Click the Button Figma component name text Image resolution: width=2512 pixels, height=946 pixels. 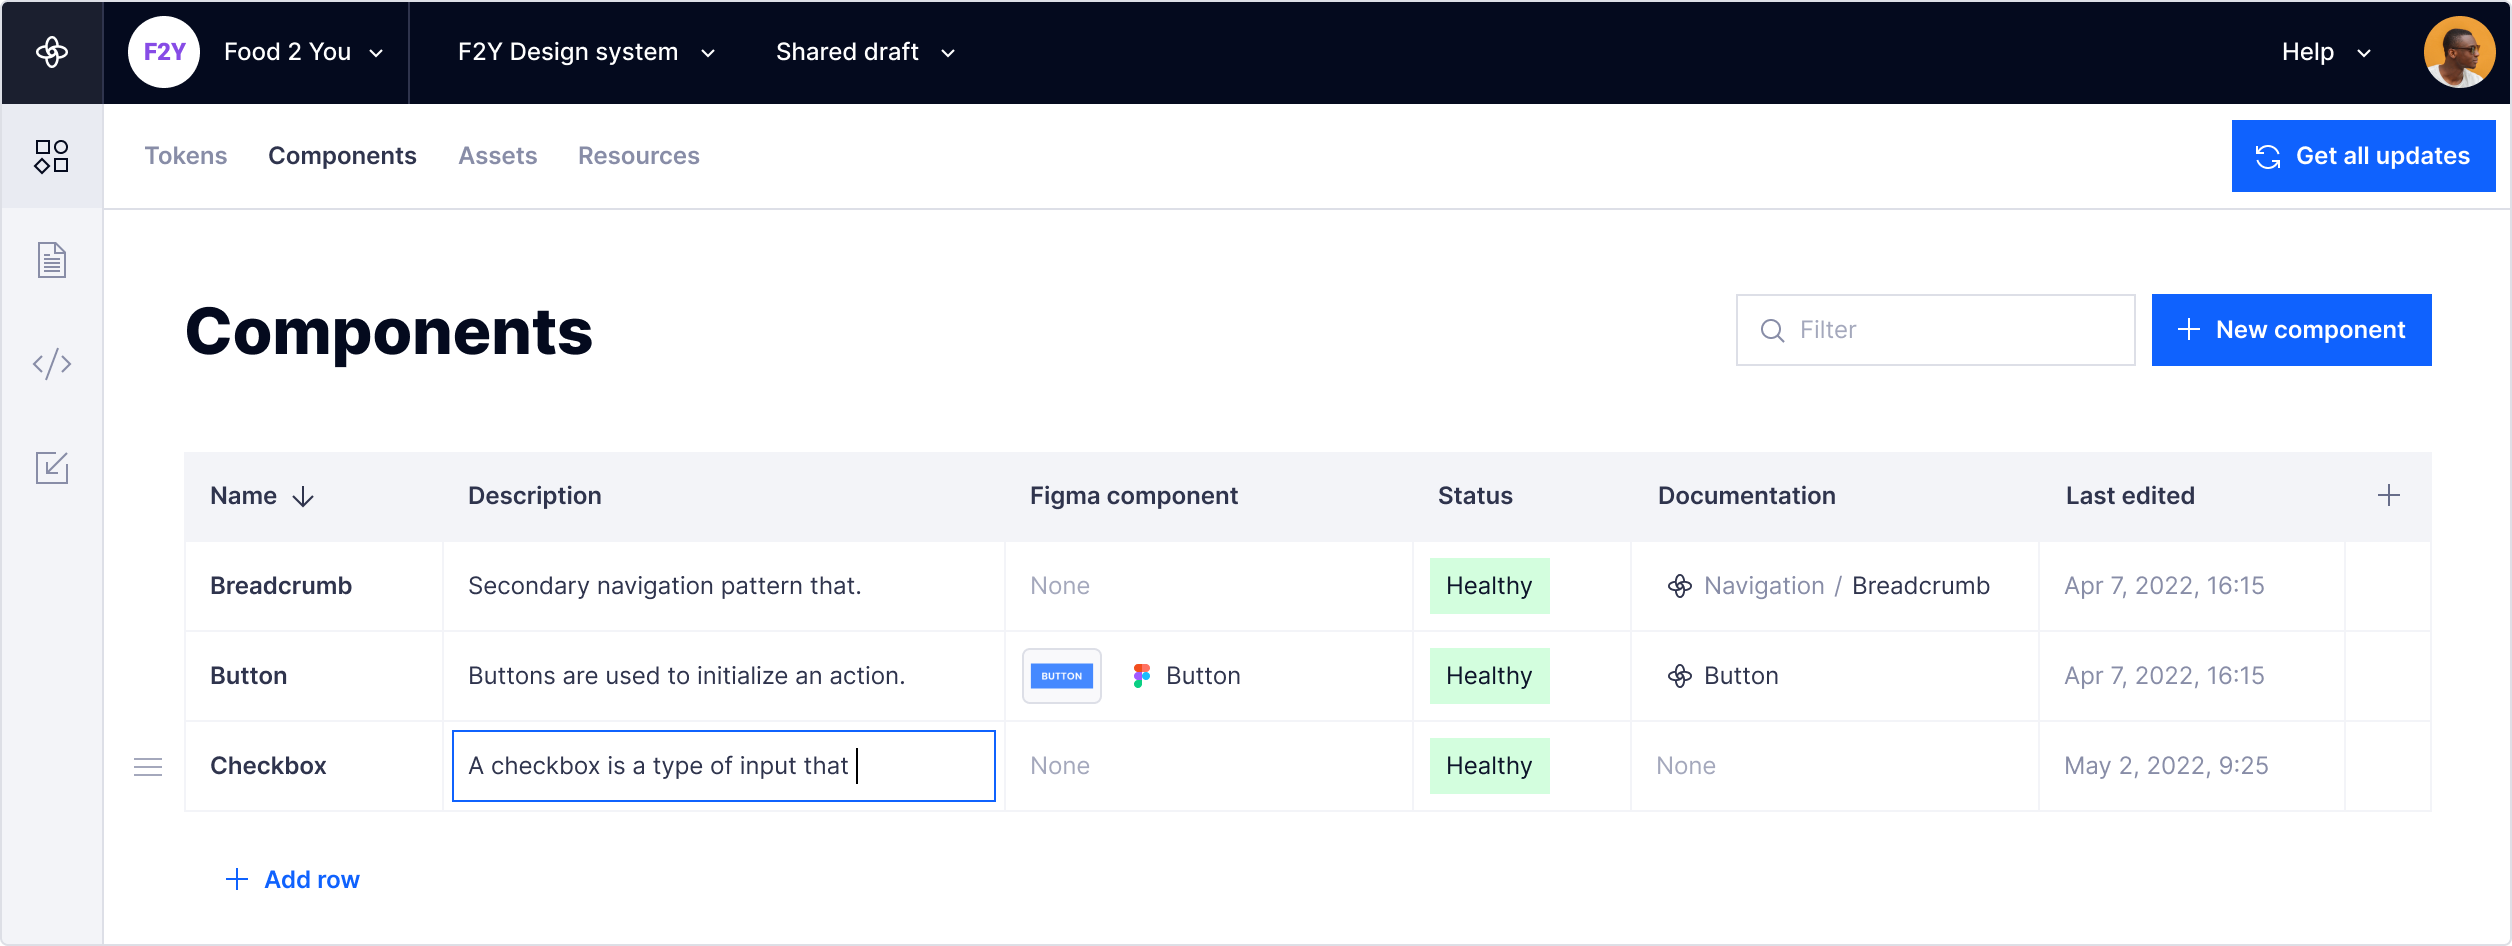coord(1203,676)
